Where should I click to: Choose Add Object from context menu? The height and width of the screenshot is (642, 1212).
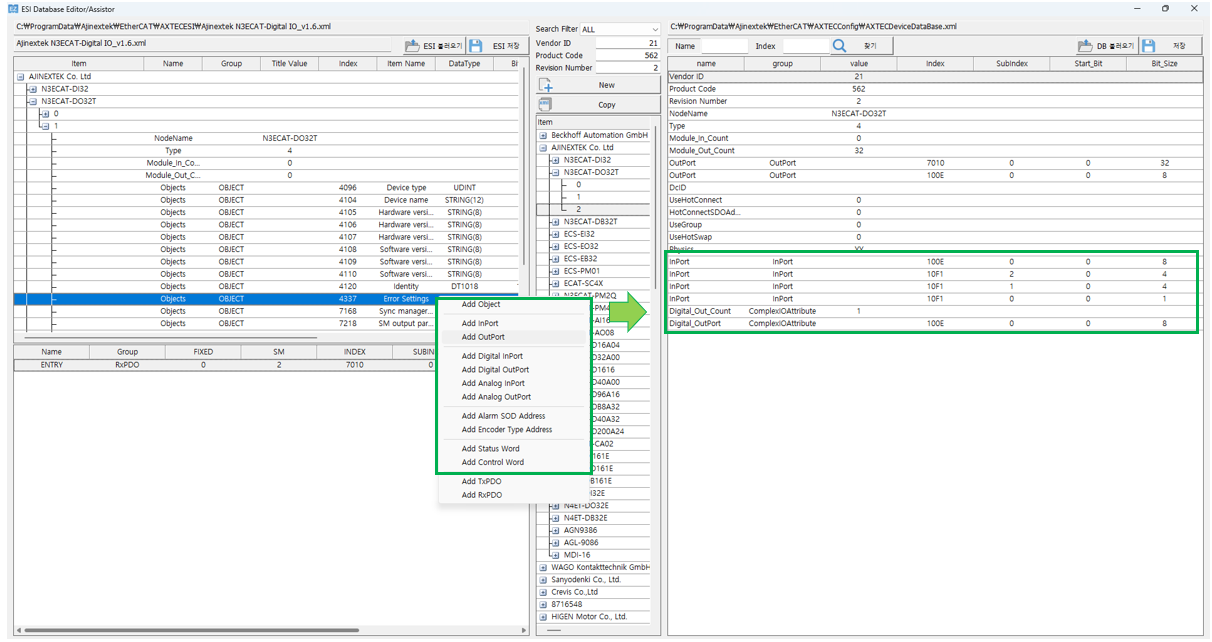(512, 305)
